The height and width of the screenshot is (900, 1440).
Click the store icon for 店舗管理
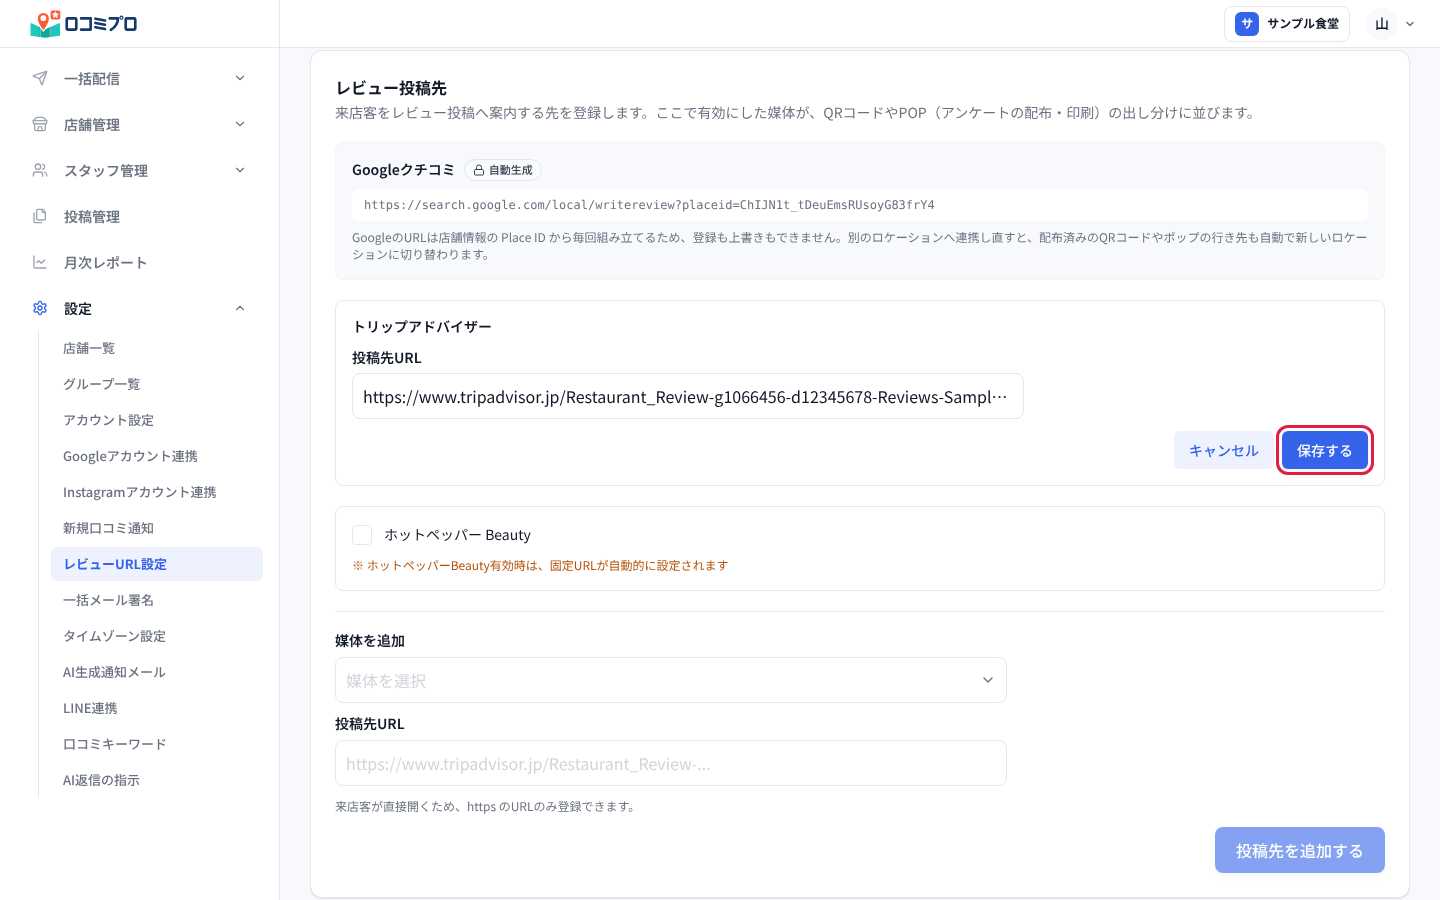40,124
